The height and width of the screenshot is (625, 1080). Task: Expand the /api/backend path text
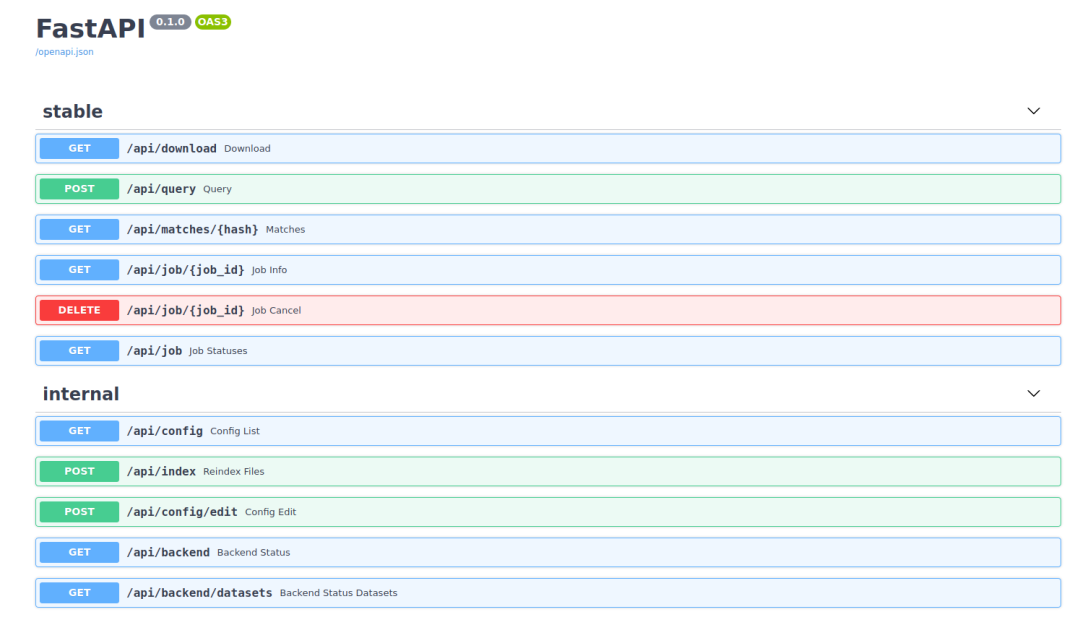[168, 552]
